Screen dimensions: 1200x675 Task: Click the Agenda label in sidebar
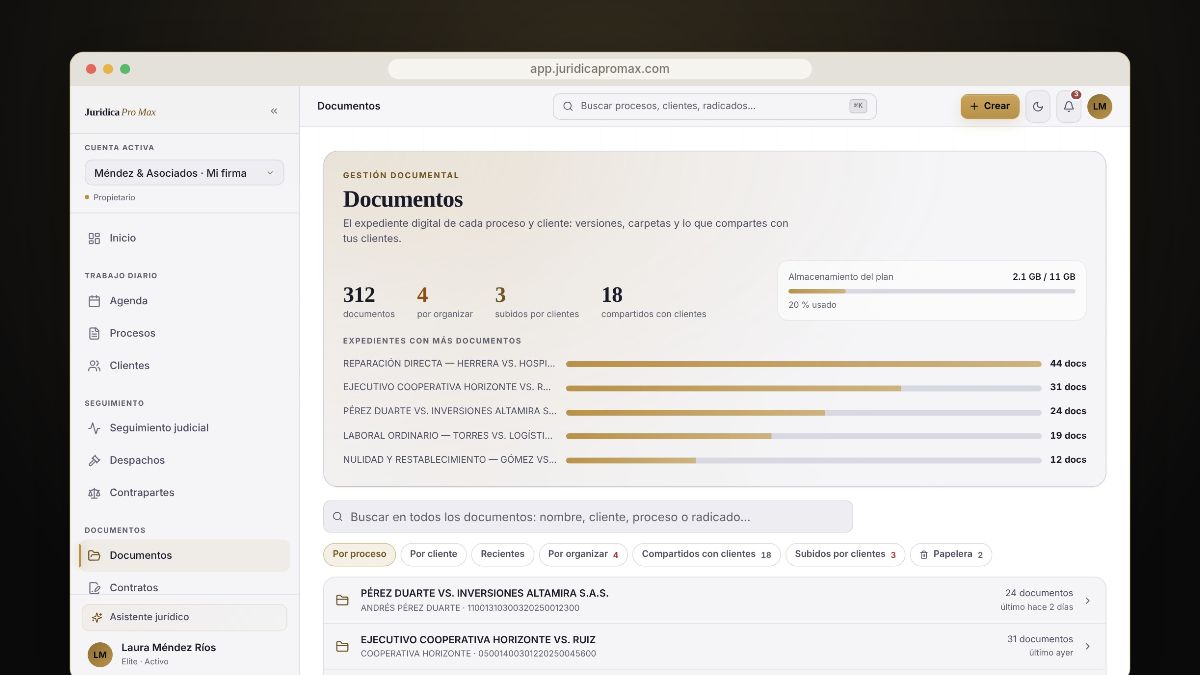[129, 301]
